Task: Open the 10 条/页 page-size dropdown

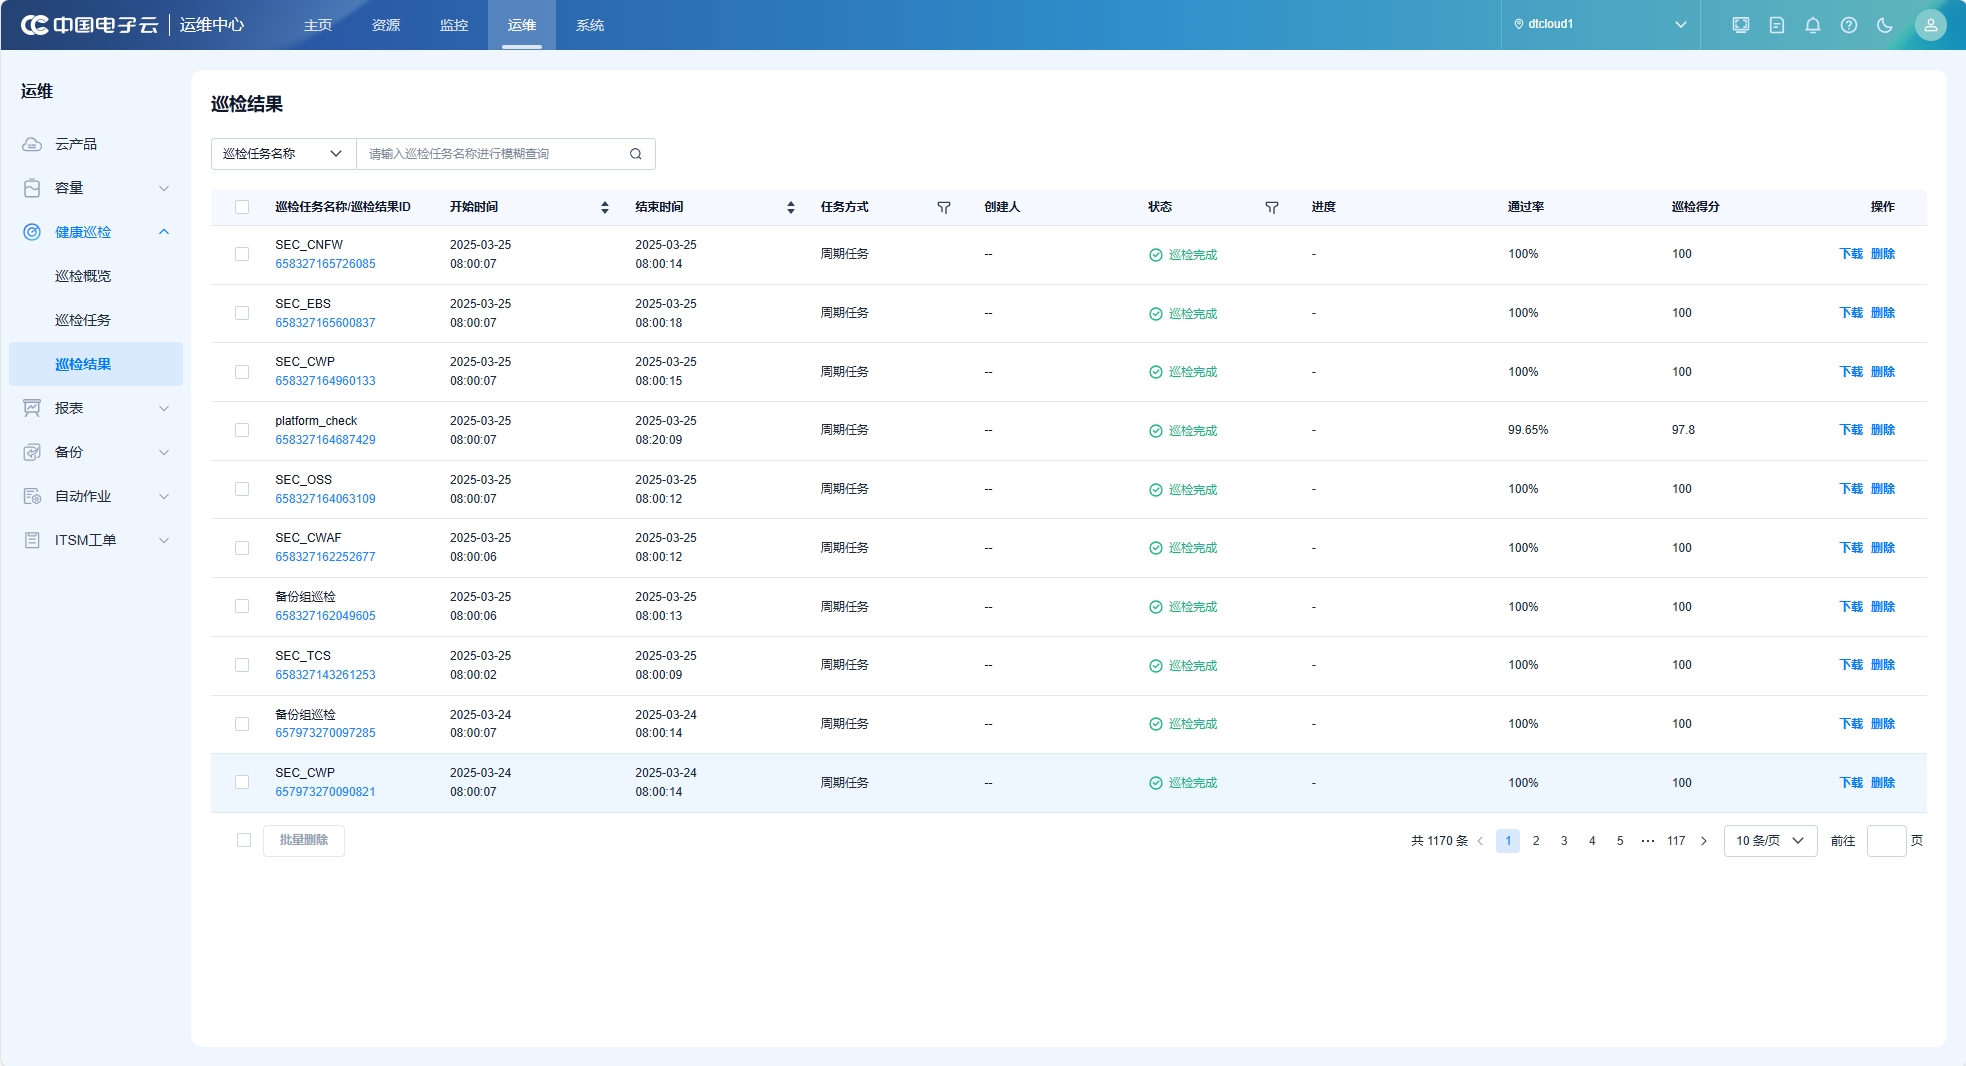Action: (x=1770, y=841)
